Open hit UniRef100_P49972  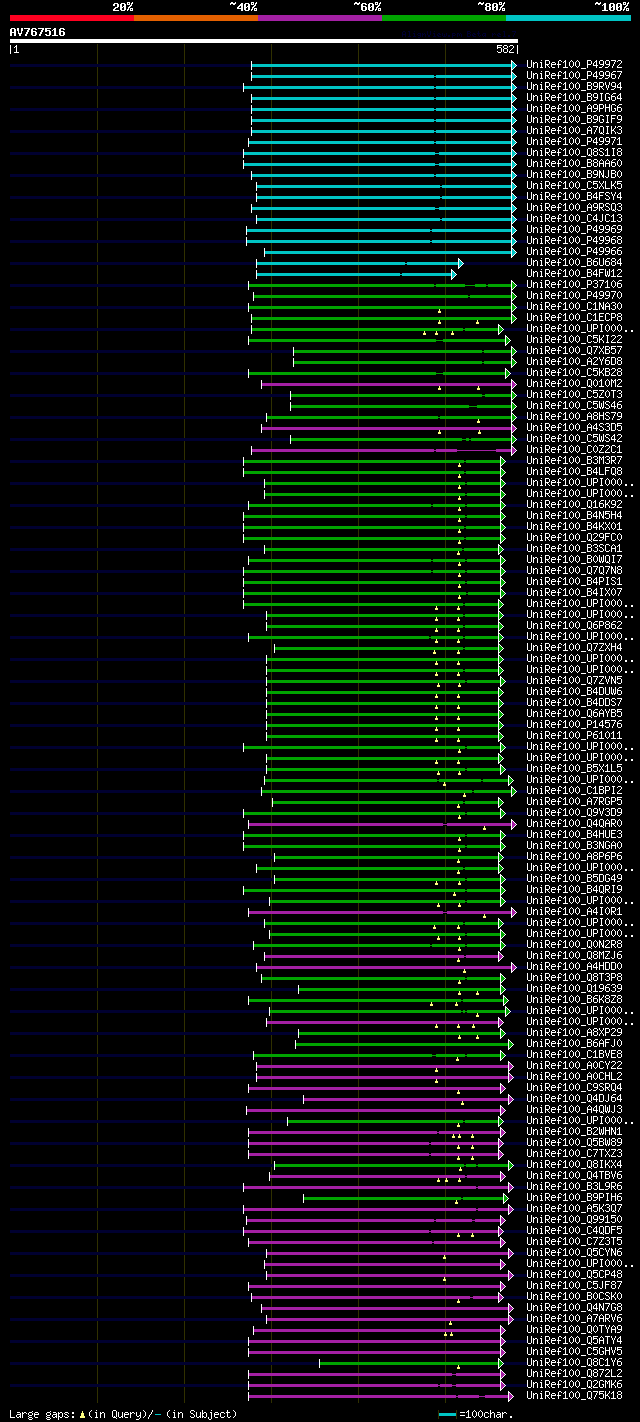point(574,64)
